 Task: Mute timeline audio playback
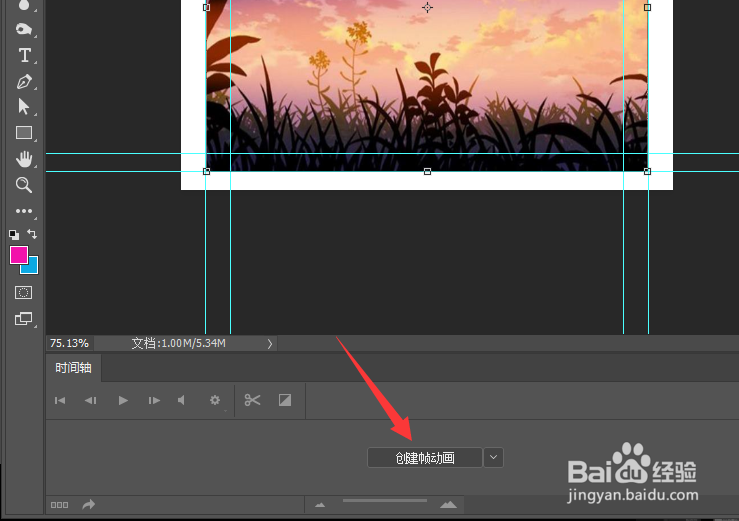point(181,400)
